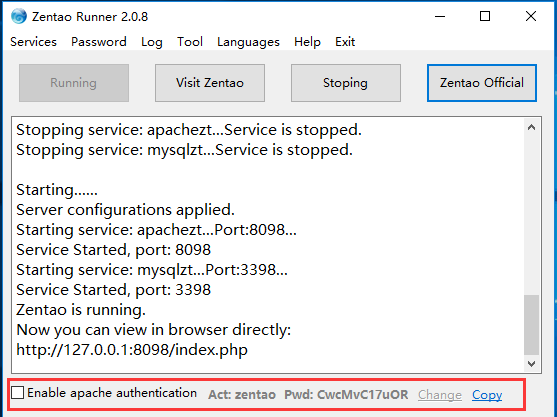
Task: Copy the password via Copy link
Action: click(x=487, y=395)
